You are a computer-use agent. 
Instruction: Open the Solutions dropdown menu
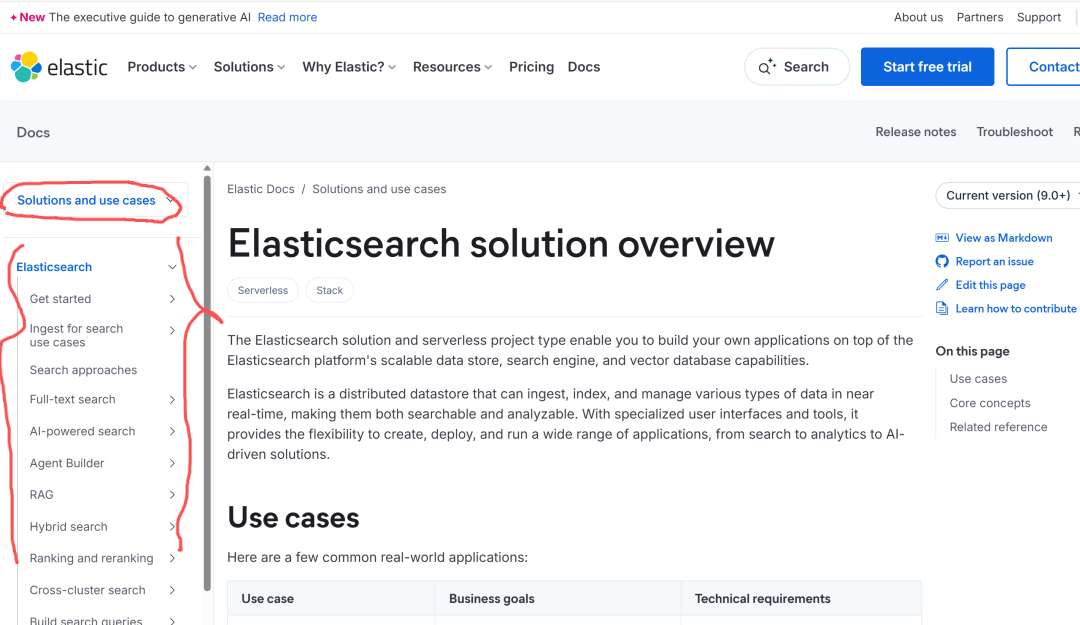click(x=249, y=67)
